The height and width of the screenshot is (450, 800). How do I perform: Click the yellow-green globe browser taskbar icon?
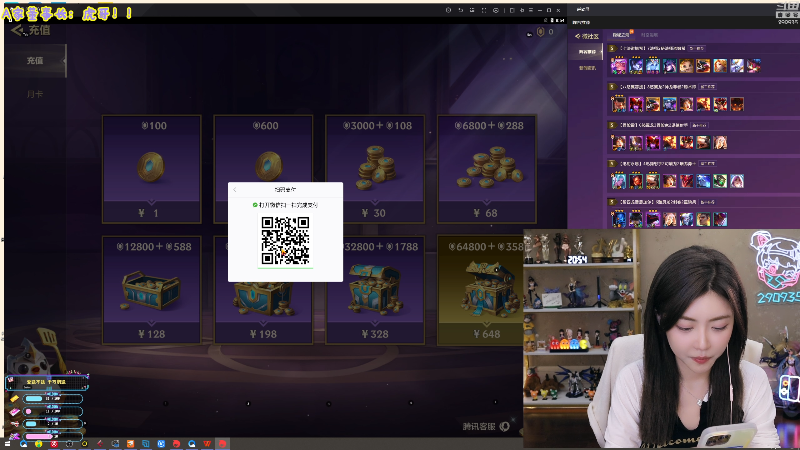pyautogui.click(x=38, y=444)
